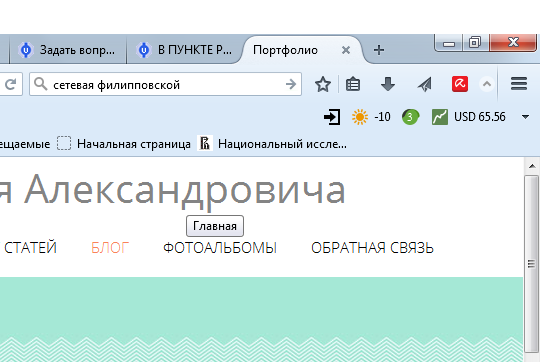Viewport: 540px width, 362px height.
Task: Open the СТАТЕЙ menu item
Action: tap(30, 248)
